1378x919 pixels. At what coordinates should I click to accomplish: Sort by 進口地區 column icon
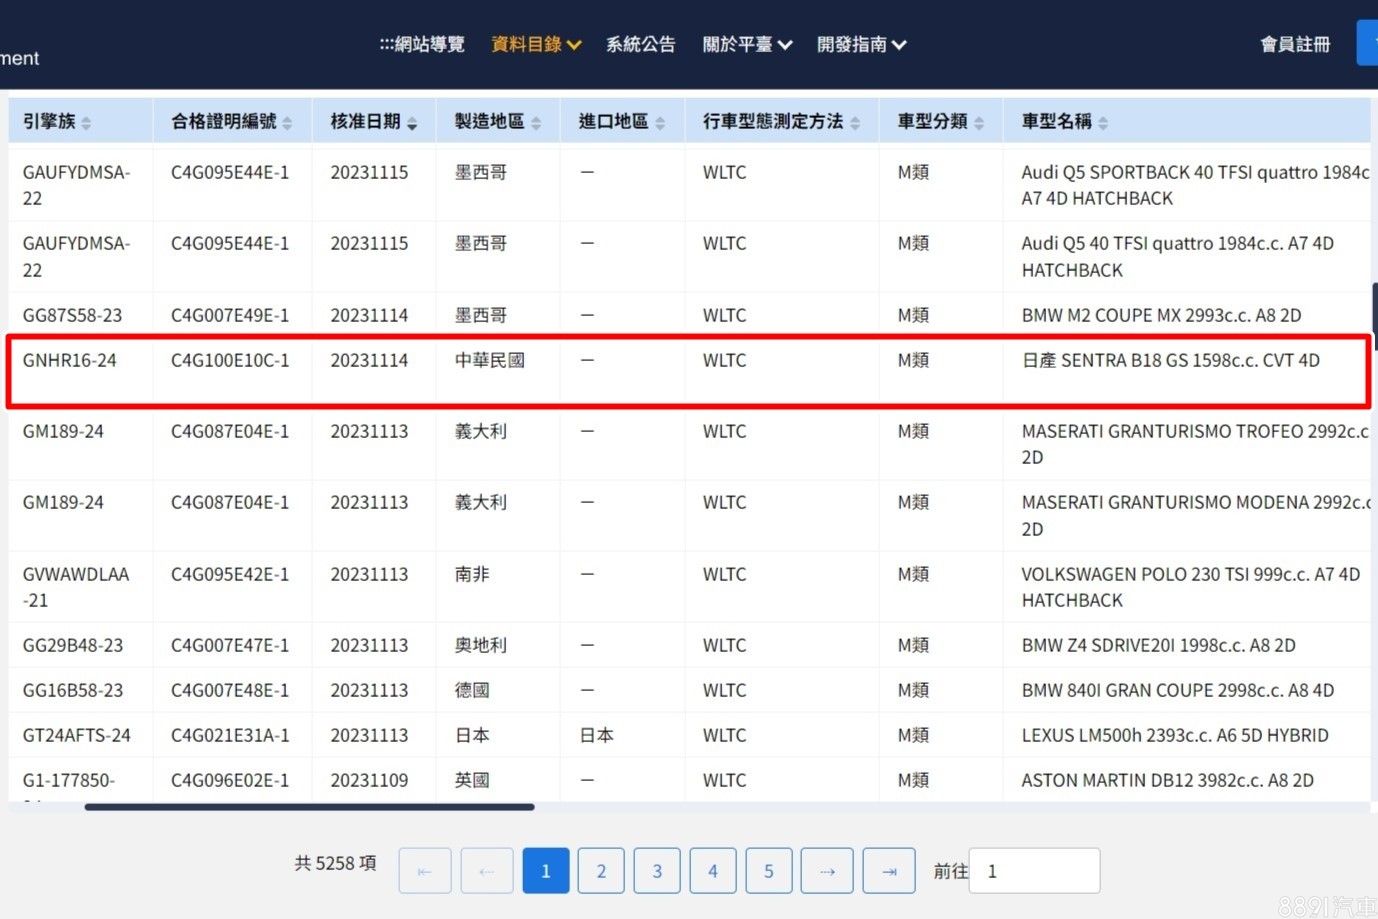tap(660, 123)
